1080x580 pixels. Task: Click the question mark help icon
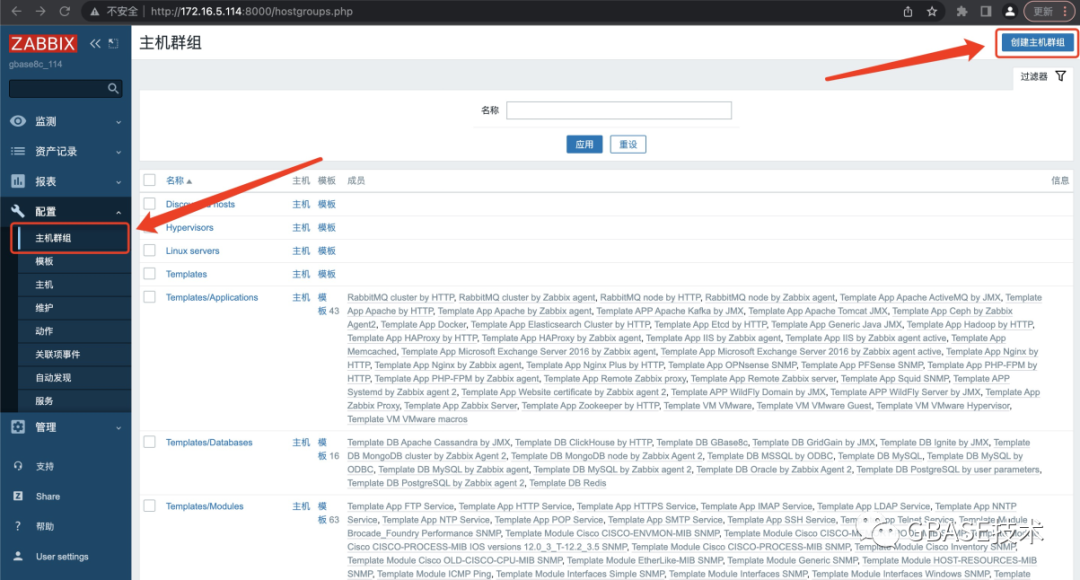pos(18,526)
